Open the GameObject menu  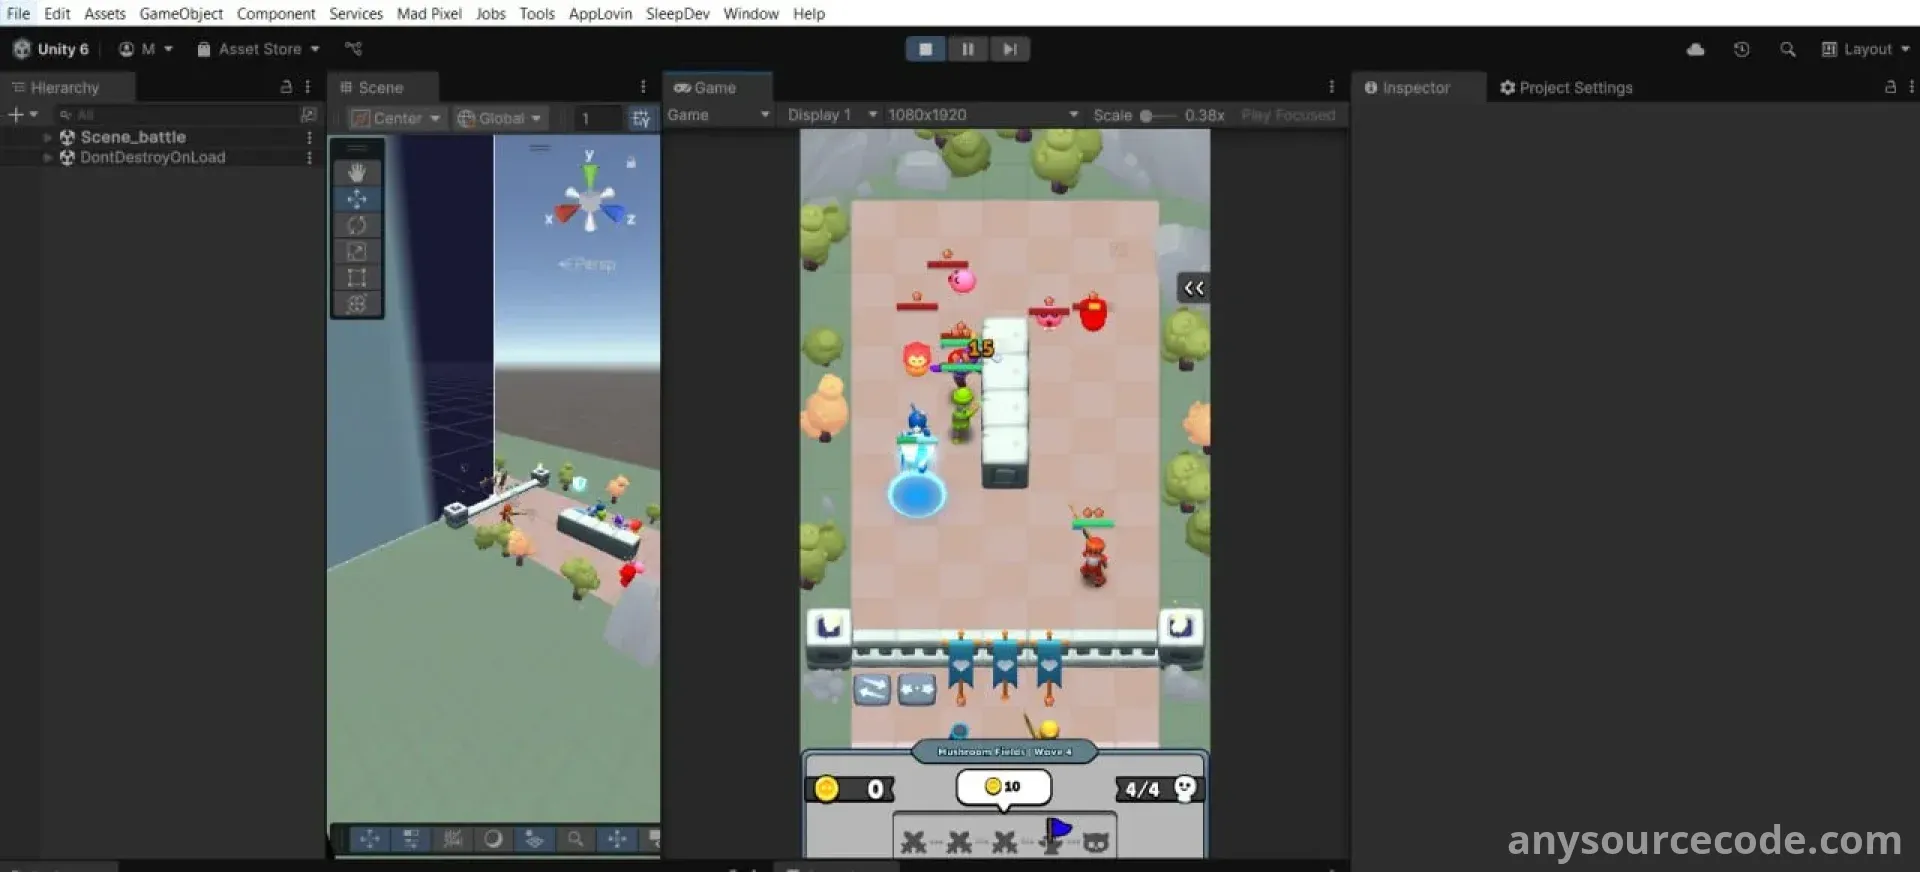[x=181, y=13]
